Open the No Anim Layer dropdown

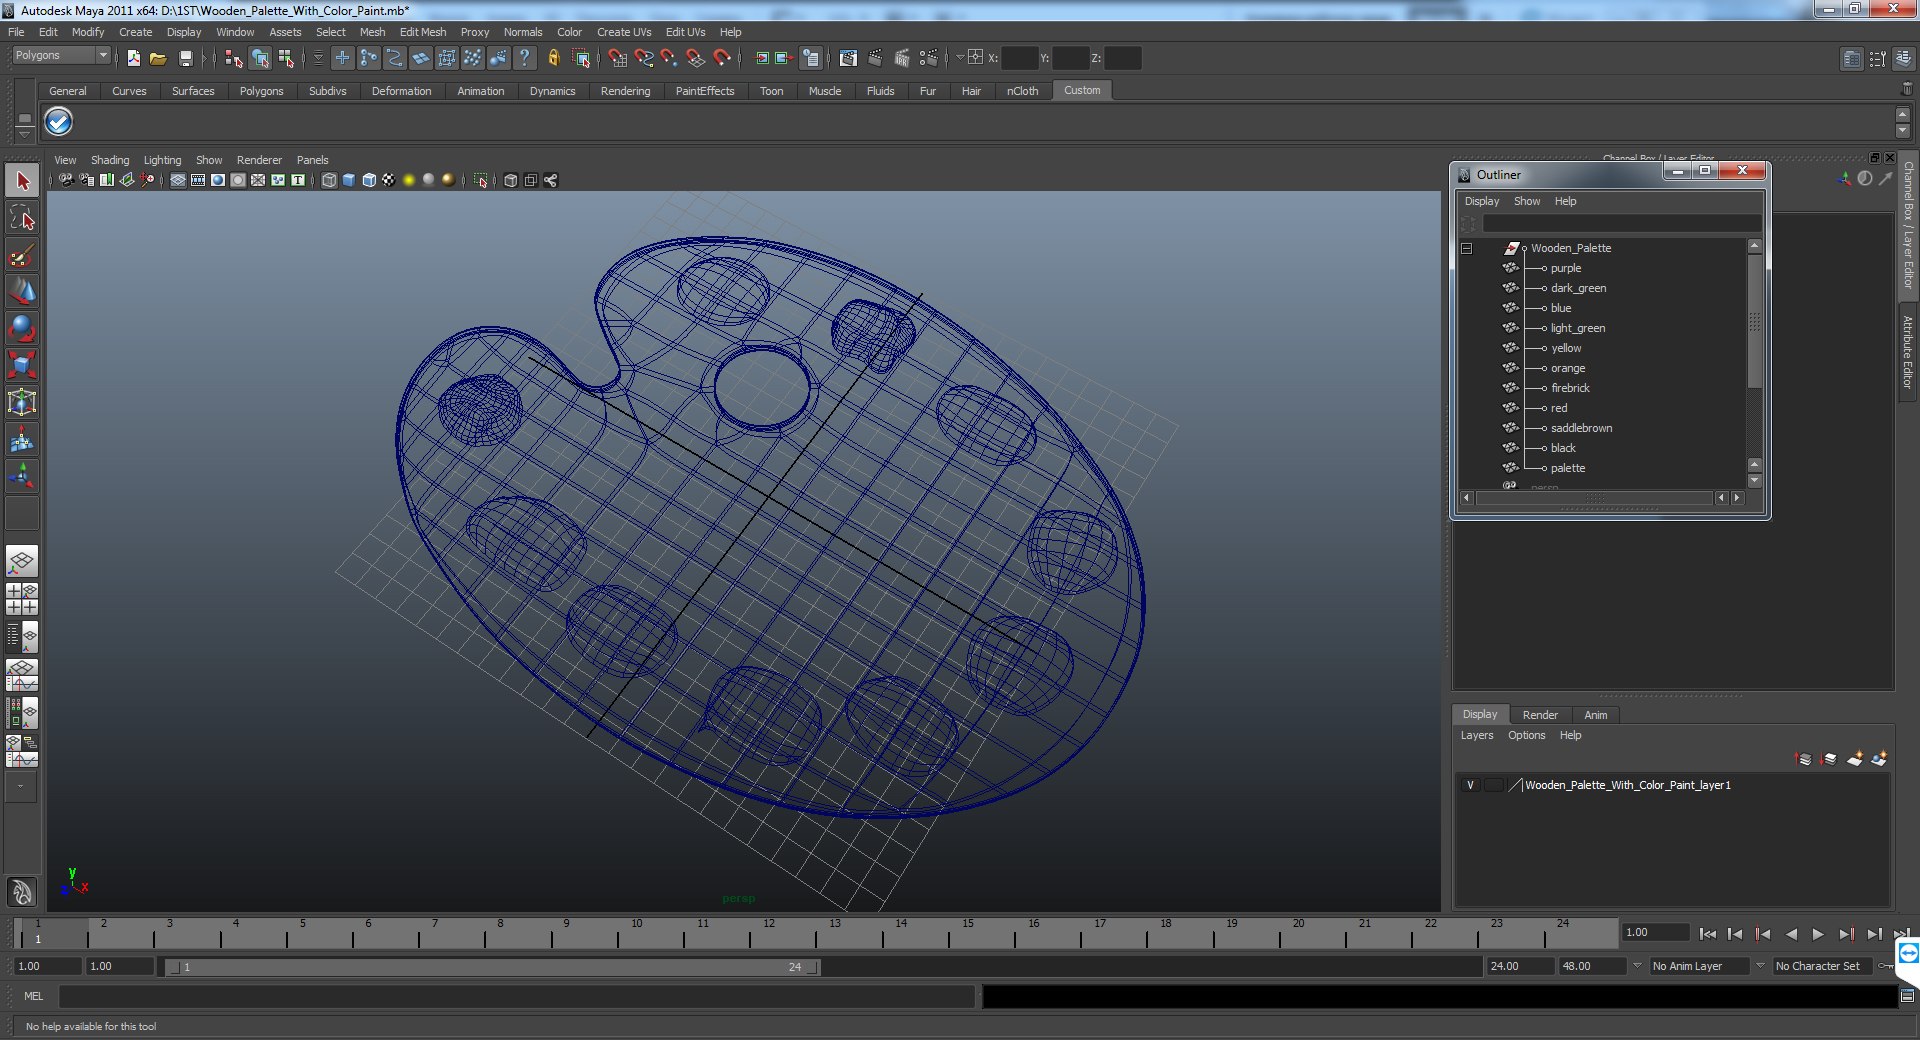point(1699,966)
